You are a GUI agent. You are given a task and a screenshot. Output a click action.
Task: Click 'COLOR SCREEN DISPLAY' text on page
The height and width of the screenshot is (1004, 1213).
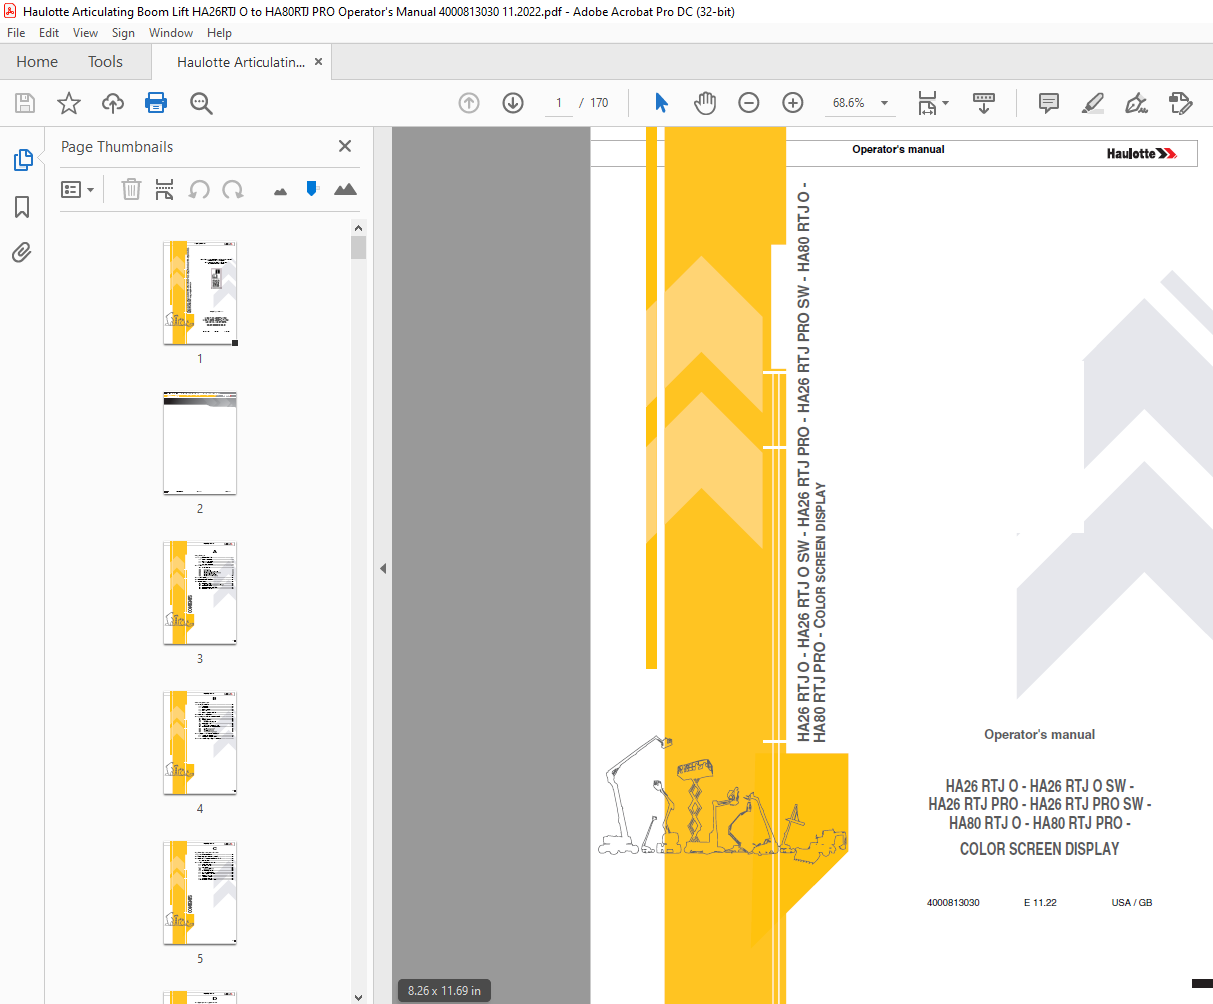pyautogui.click(x=1039, y=849)
